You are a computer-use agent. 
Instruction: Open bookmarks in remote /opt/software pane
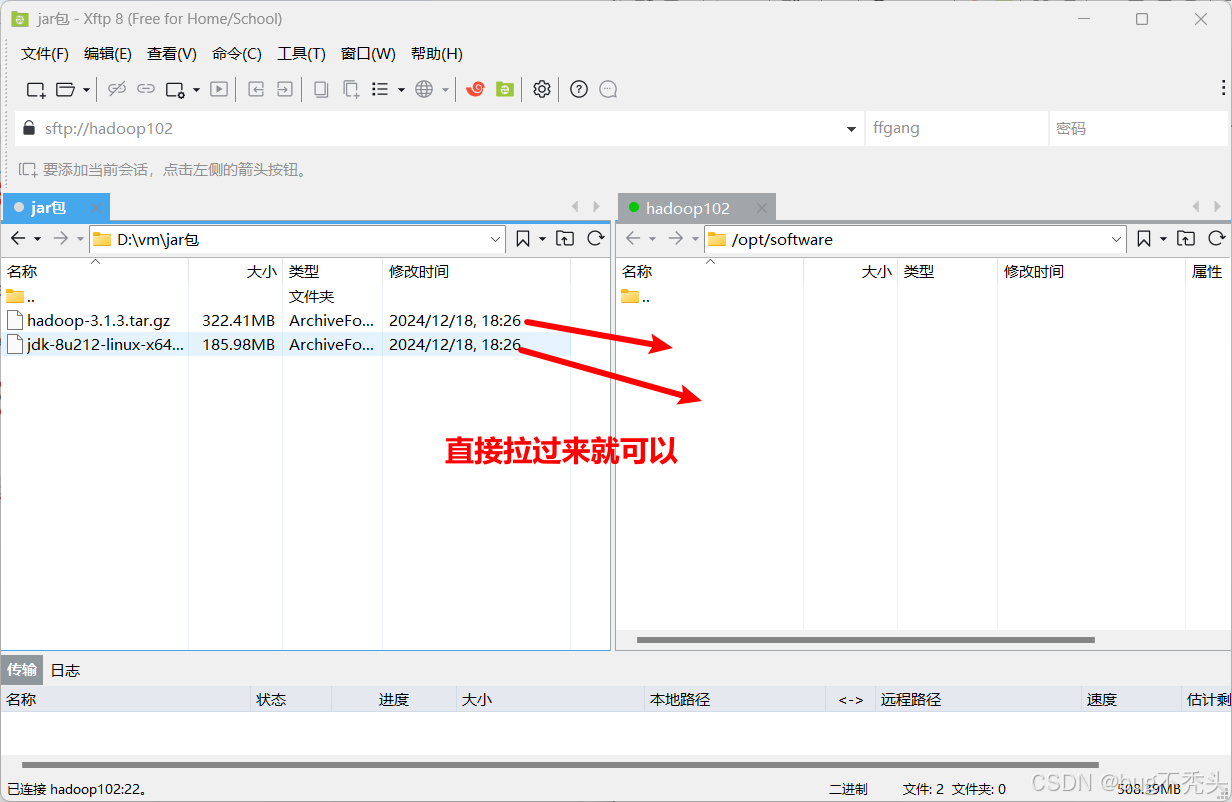pyautogui.click(x=1144, y=239)
